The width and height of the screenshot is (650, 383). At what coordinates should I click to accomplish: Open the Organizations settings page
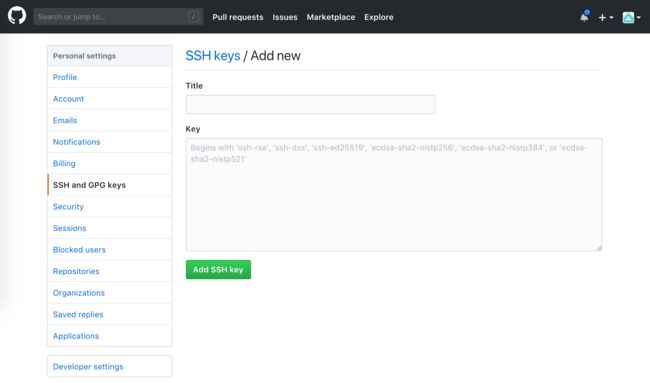[110, 293]
